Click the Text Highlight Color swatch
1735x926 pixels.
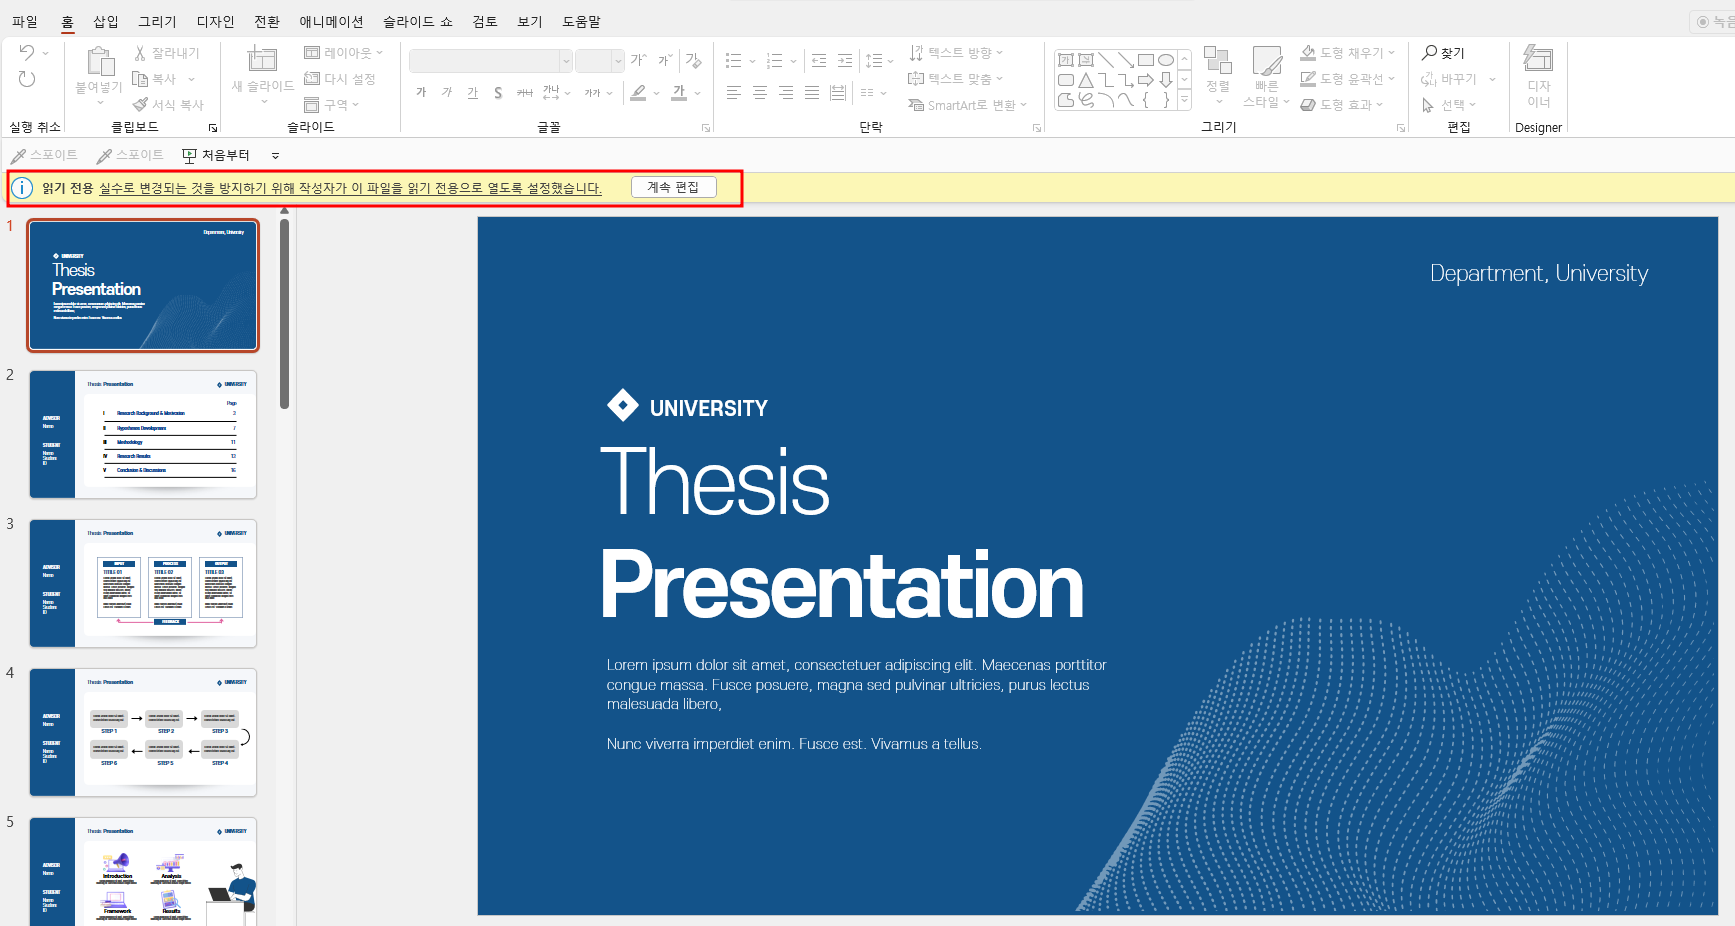[x=638, y=92]
